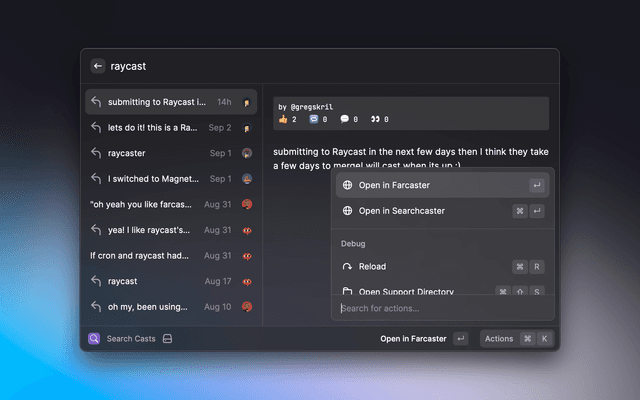Image resolution: width=640 pixels, height=400 pixels.
Task: Click the purple Search Casts extension icon
Action: point(93,339)
